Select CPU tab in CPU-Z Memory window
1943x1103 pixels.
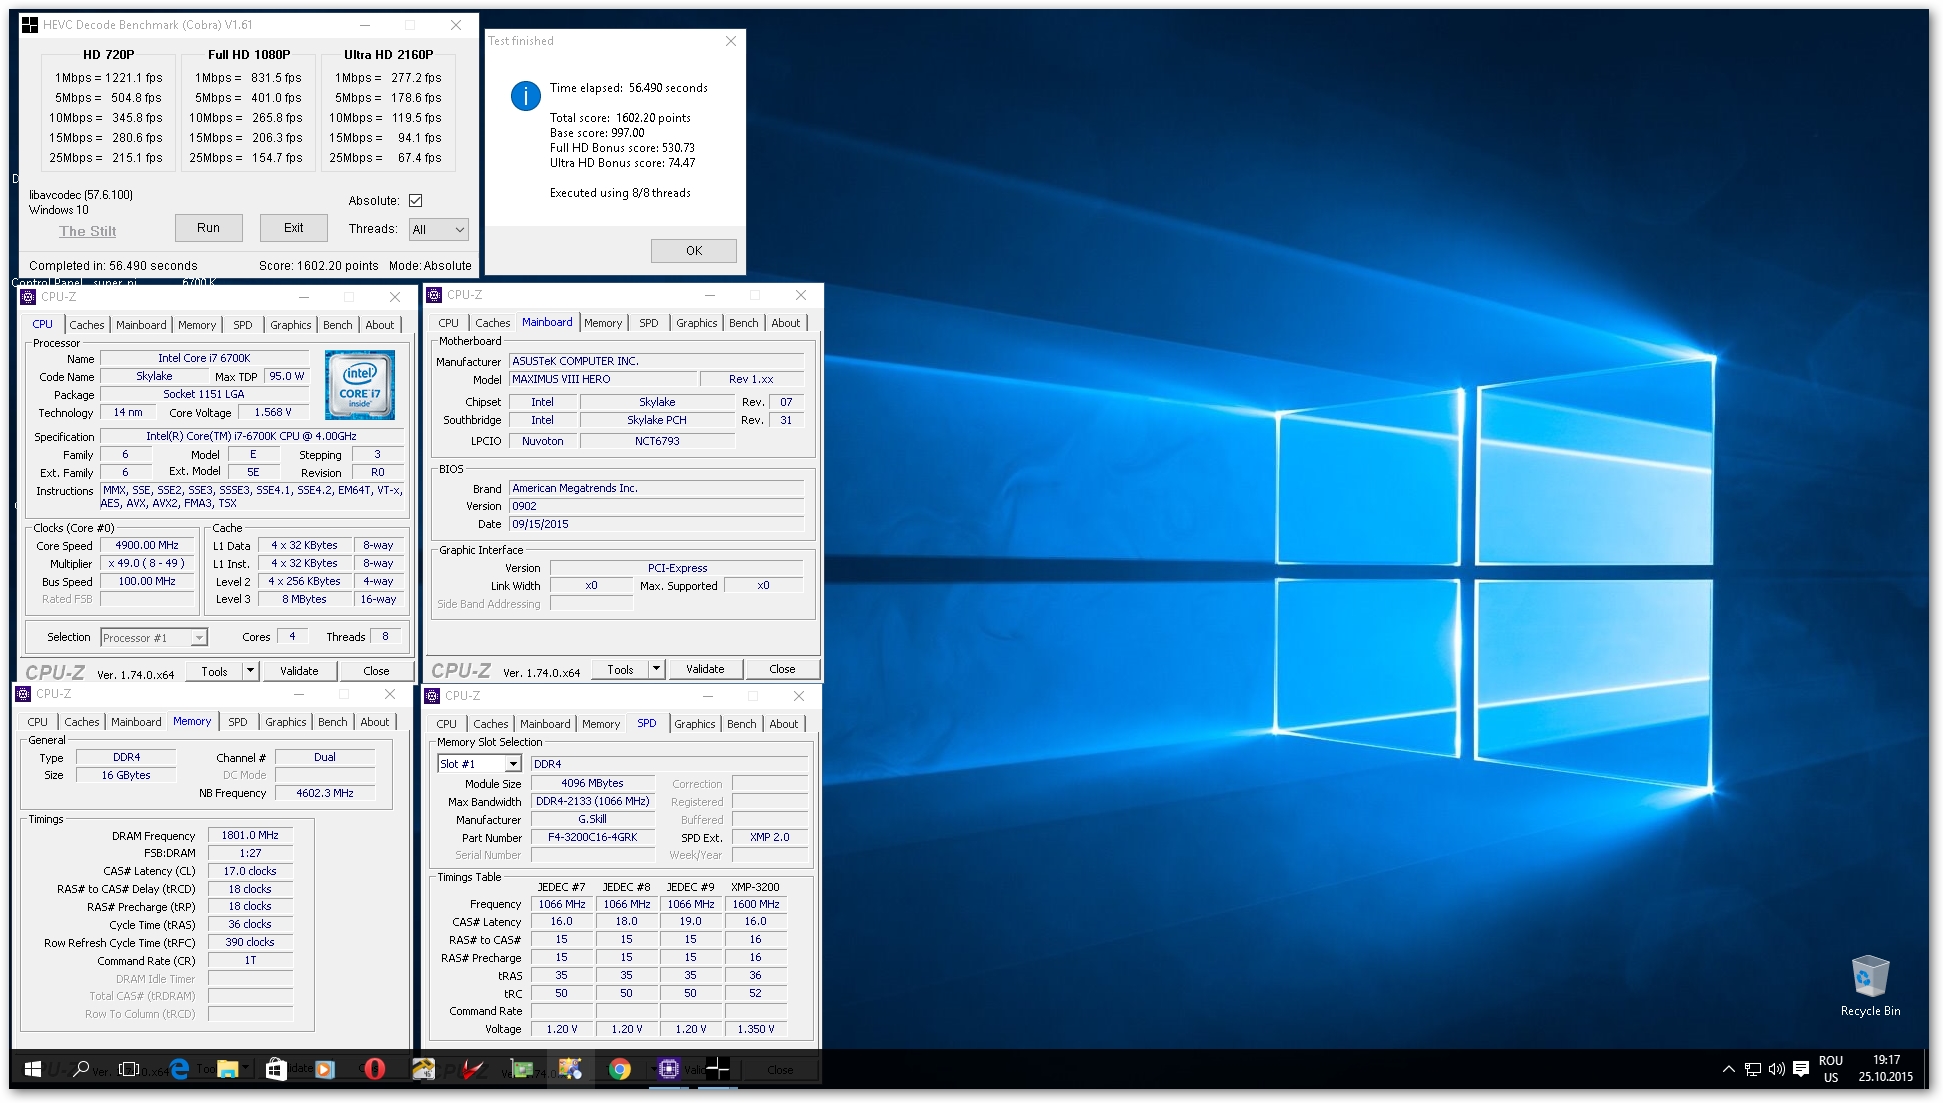coord(38,722)
